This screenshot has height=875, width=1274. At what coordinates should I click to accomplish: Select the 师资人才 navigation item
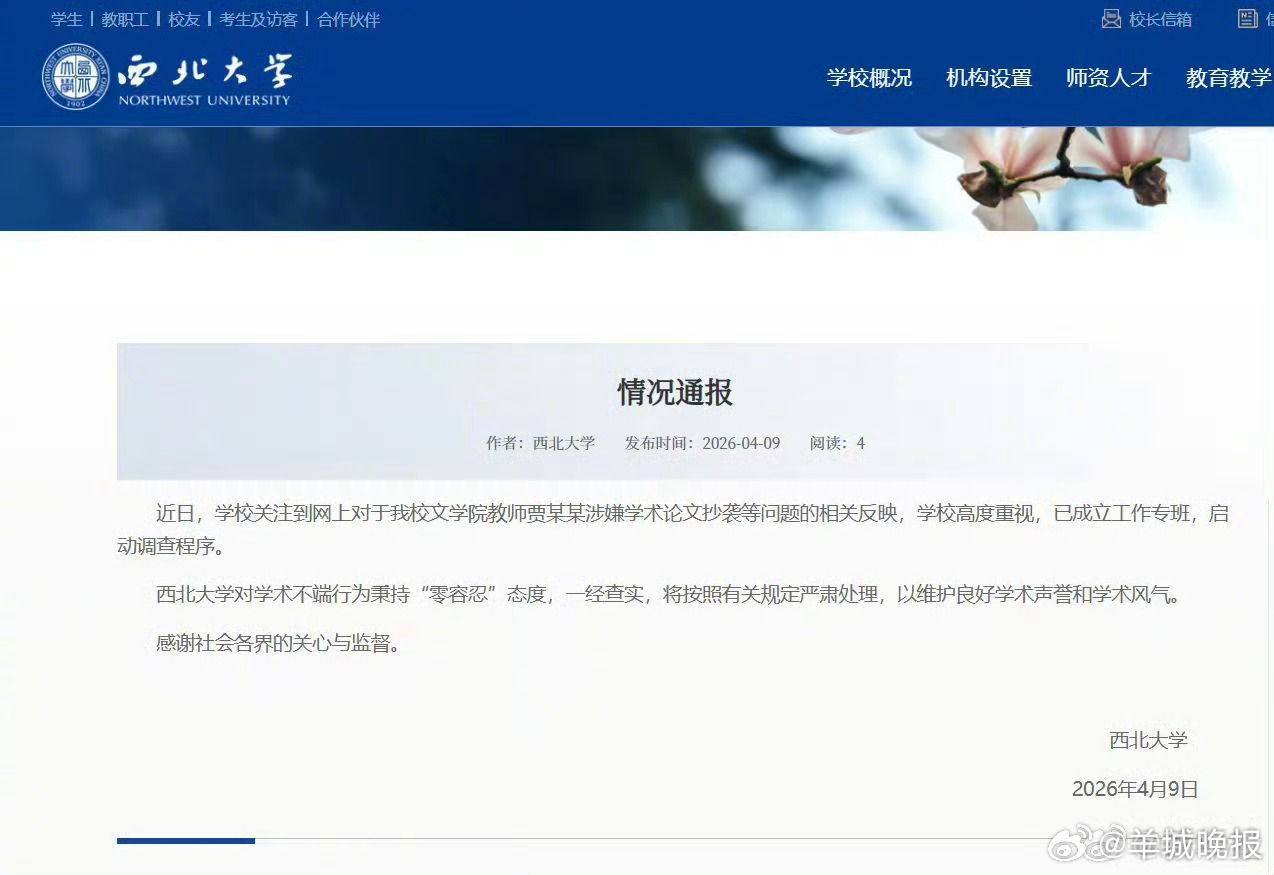[x=1109, y=78]
